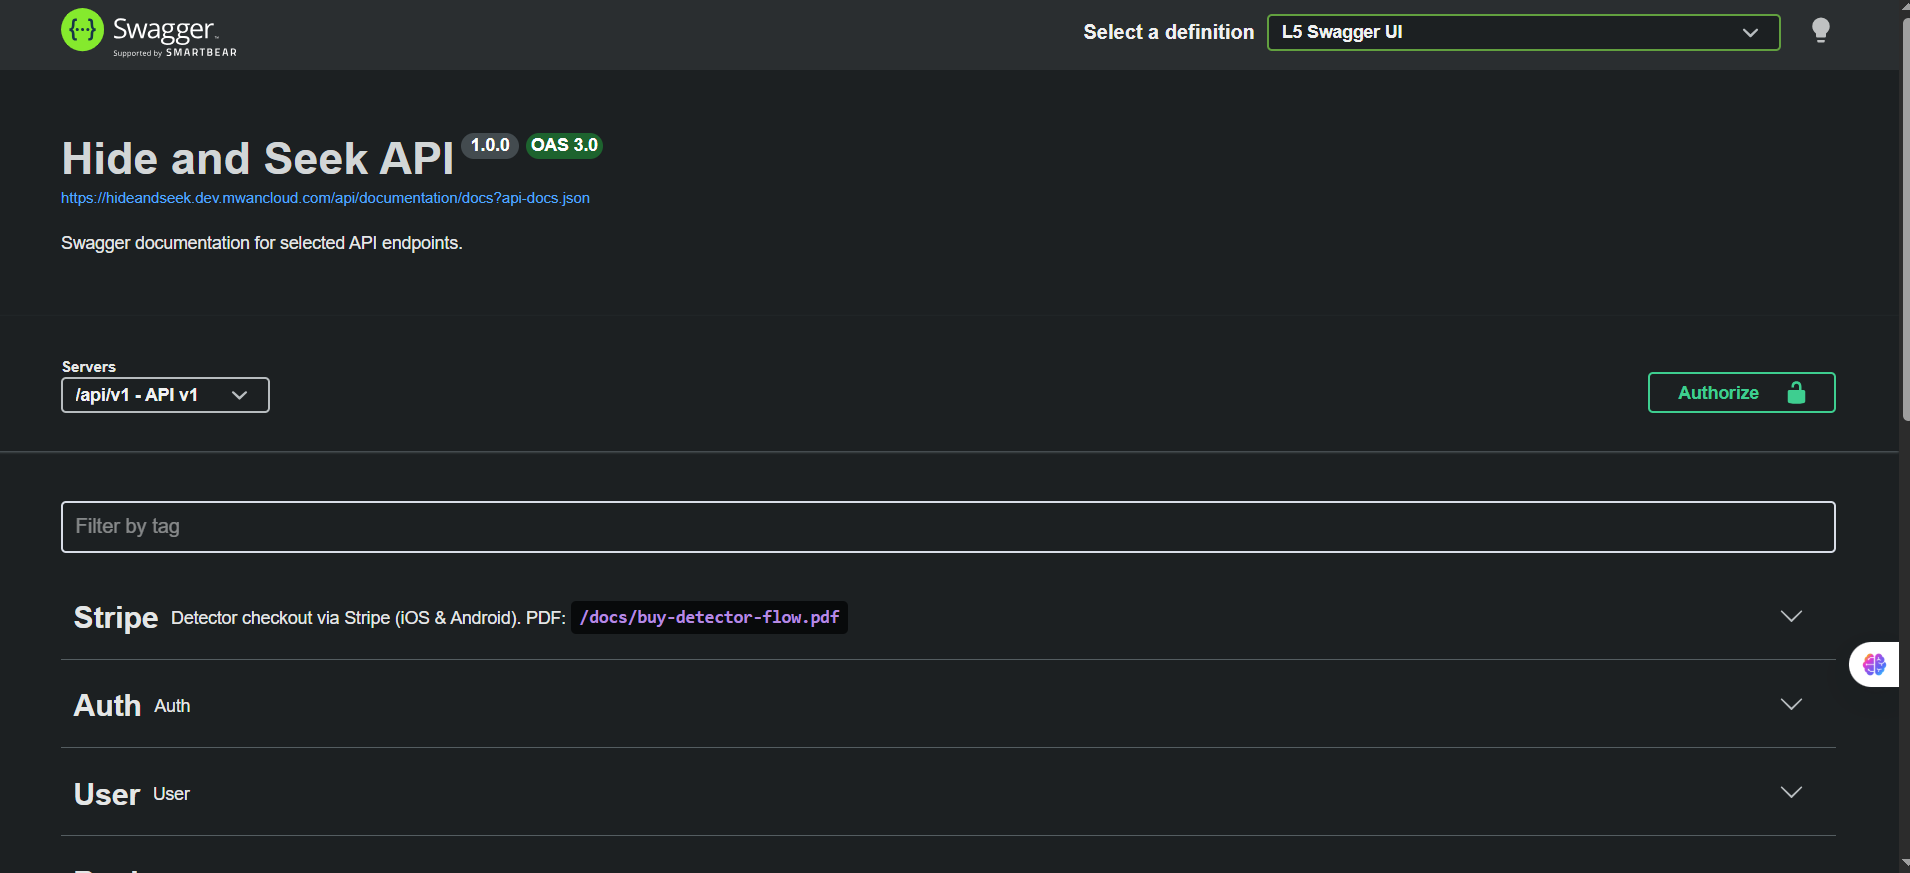Click the User tag heading
This screenshot has height=873, width=1910.
107,794
